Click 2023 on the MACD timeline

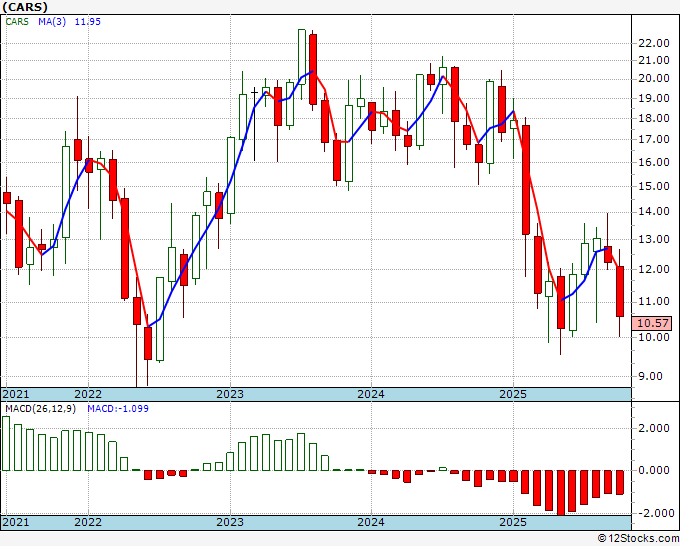[x=230, y=522]
